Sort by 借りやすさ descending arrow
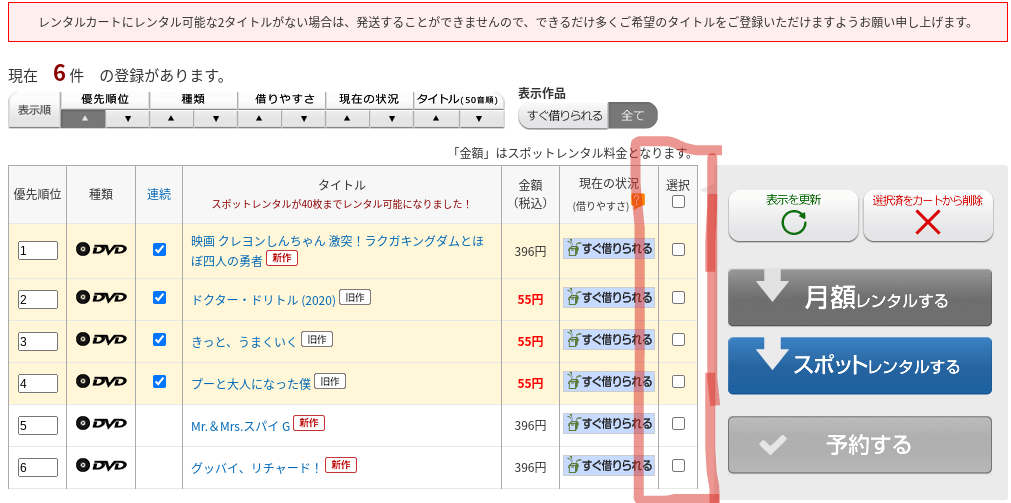 point(303,119)
